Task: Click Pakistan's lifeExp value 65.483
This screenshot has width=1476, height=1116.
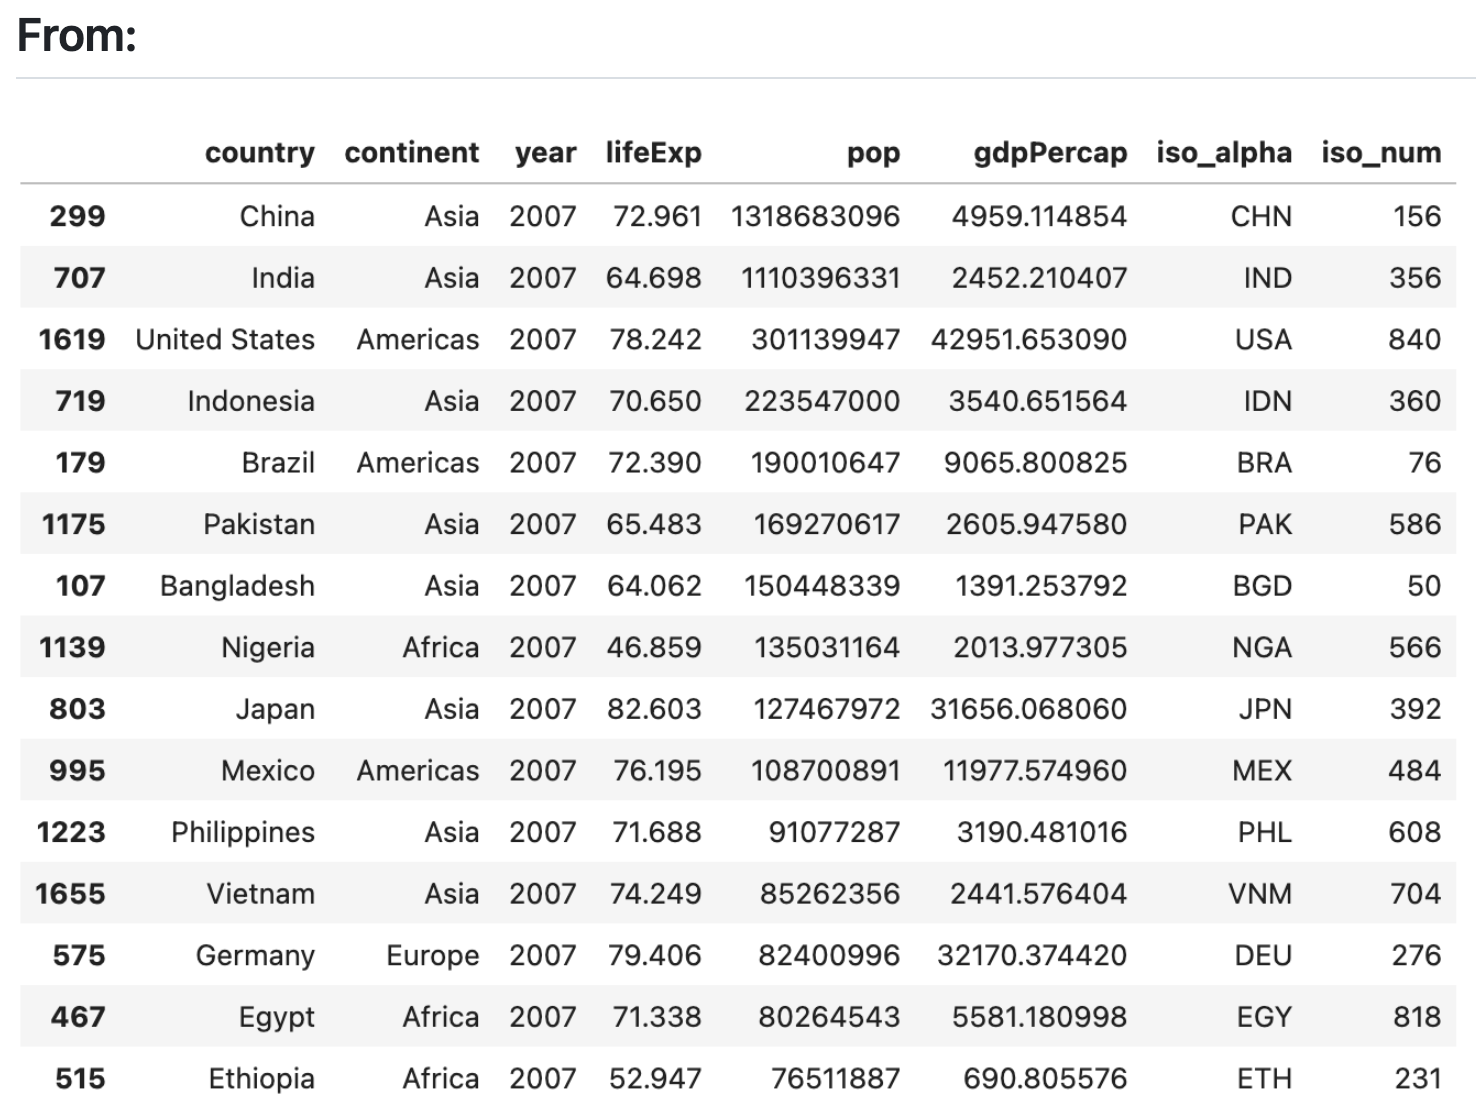Action: (x=654, y=524)
